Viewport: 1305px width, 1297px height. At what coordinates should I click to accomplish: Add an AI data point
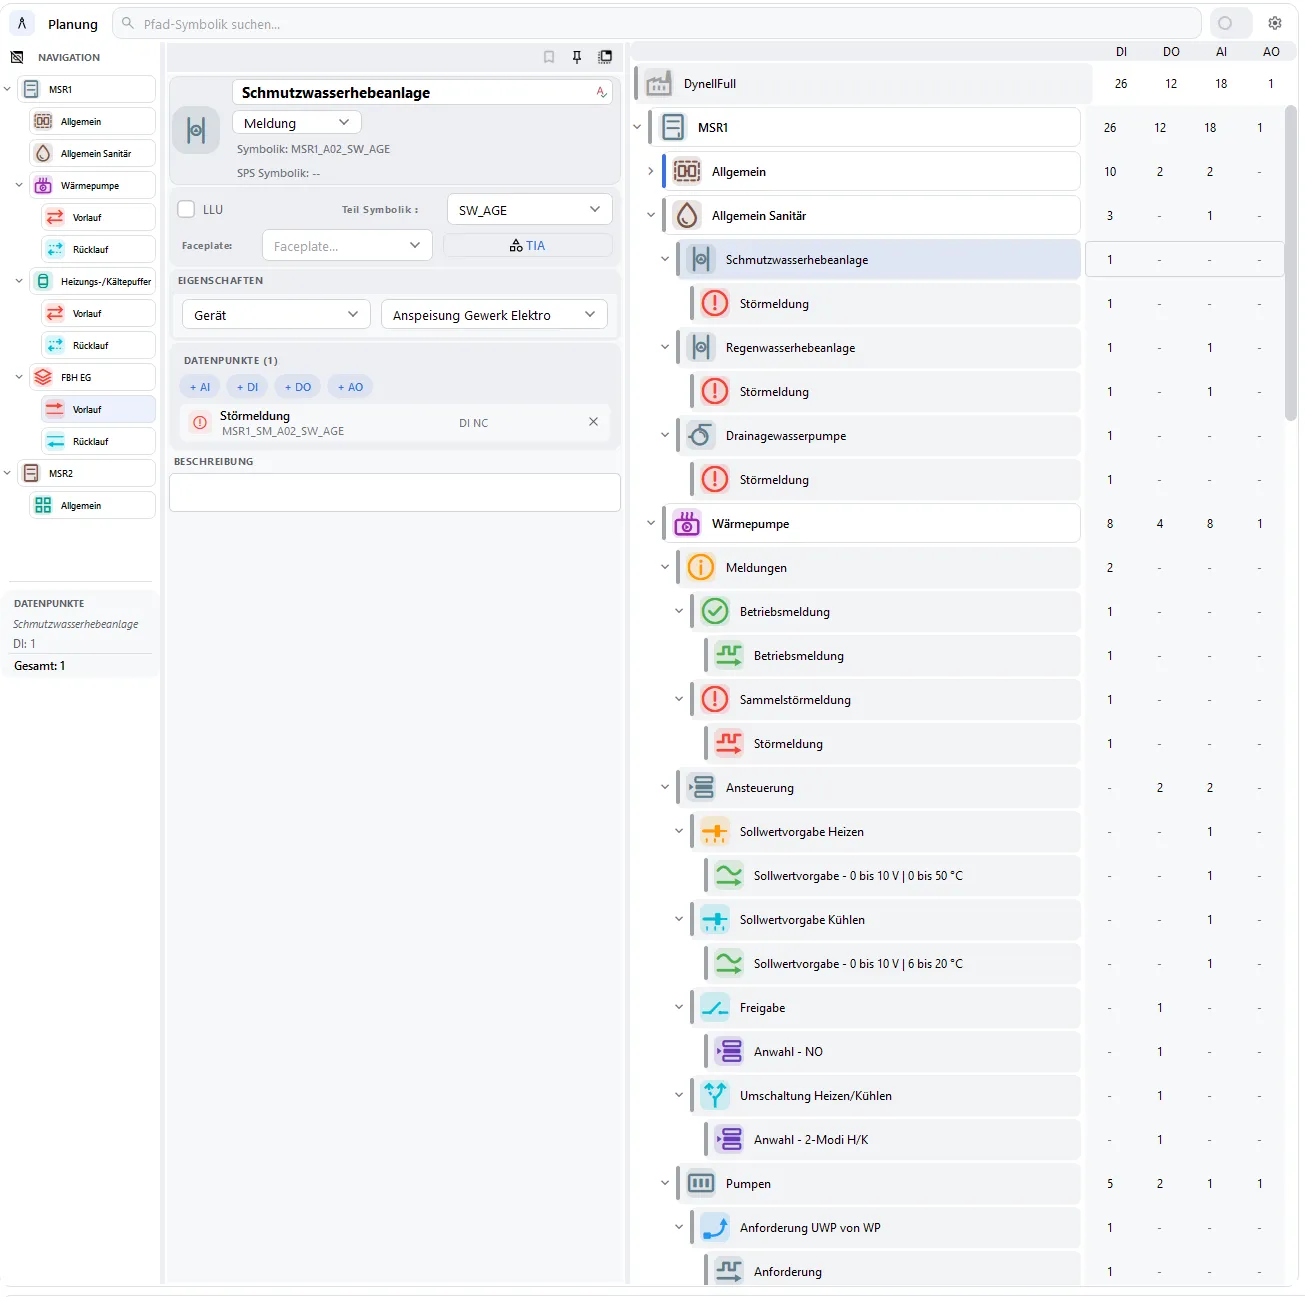click(200, 387)
